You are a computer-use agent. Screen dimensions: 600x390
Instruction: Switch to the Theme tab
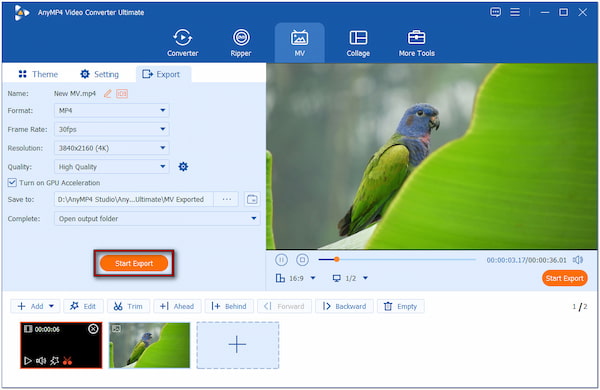point(38,74)
